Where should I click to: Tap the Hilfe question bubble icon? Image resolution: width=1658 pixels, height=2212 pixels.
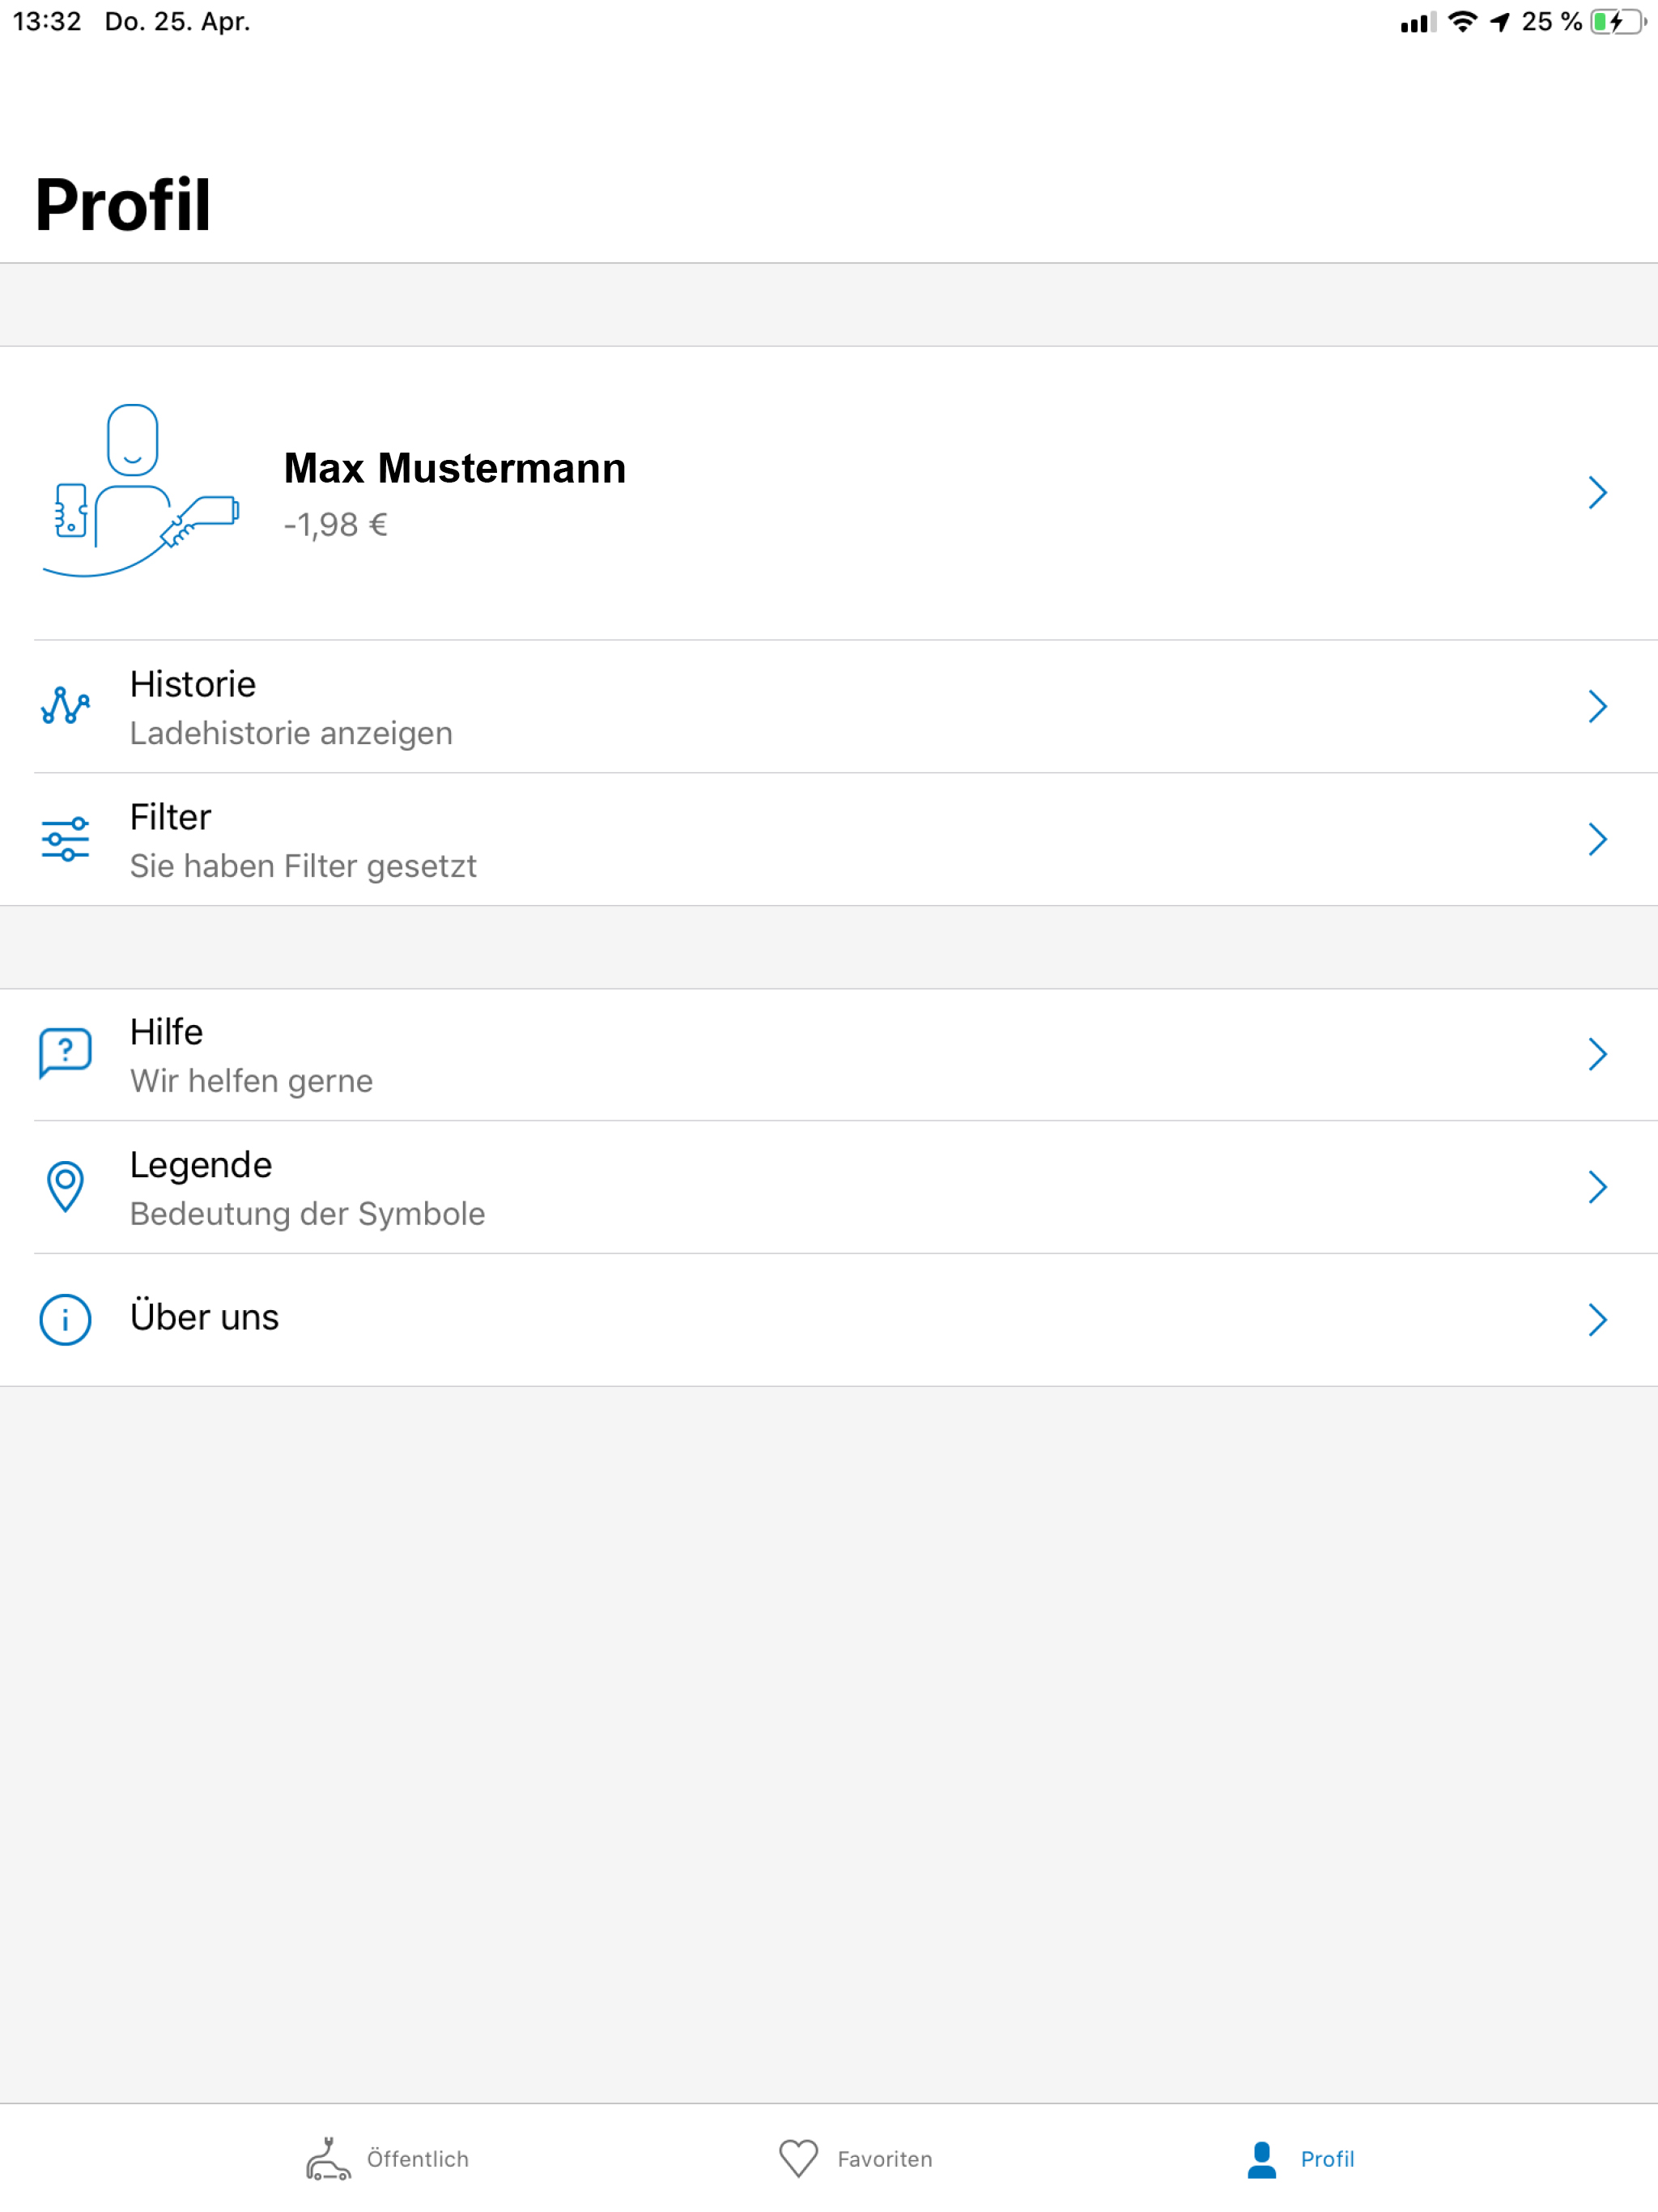[65, 1053]
